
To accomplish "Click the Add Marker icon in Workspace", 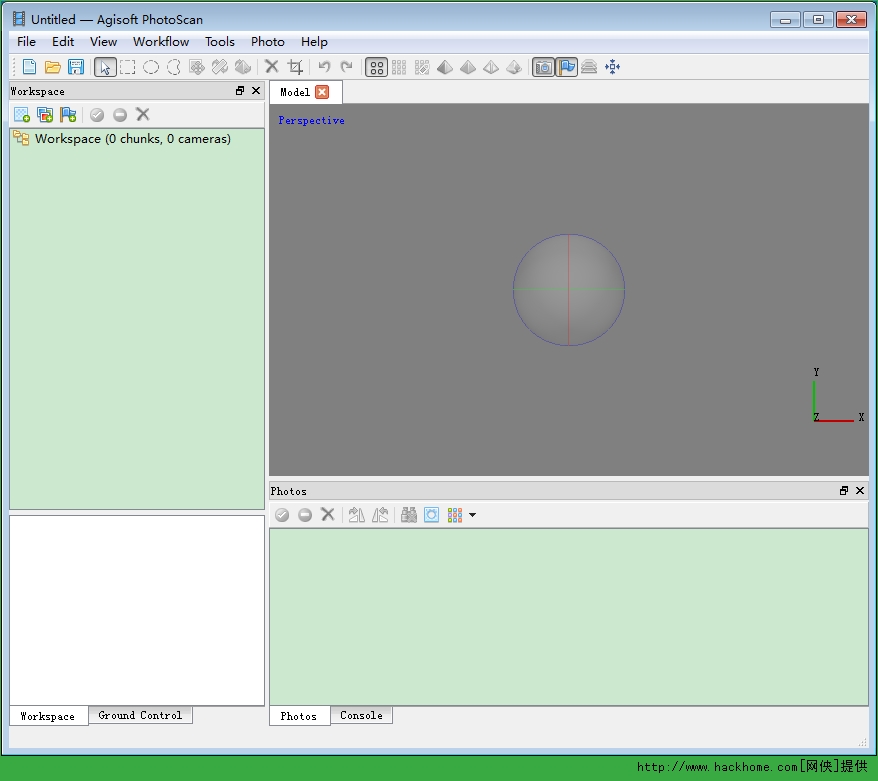I will [x=68, y=115].
